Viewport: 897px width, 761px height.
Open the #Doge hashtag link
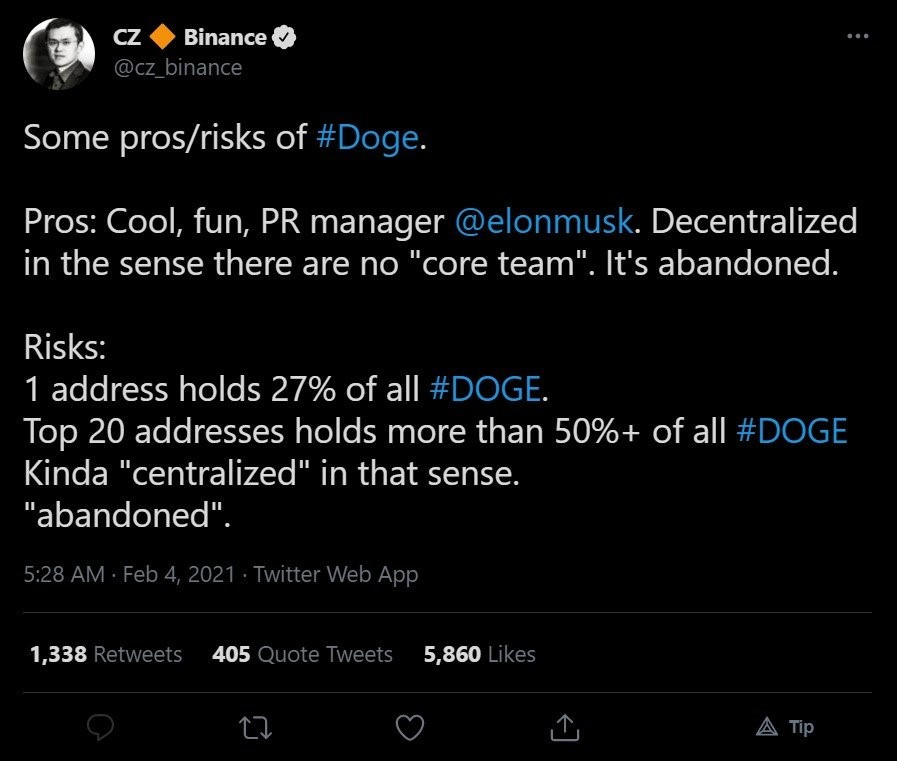click(x=367, y=138)
